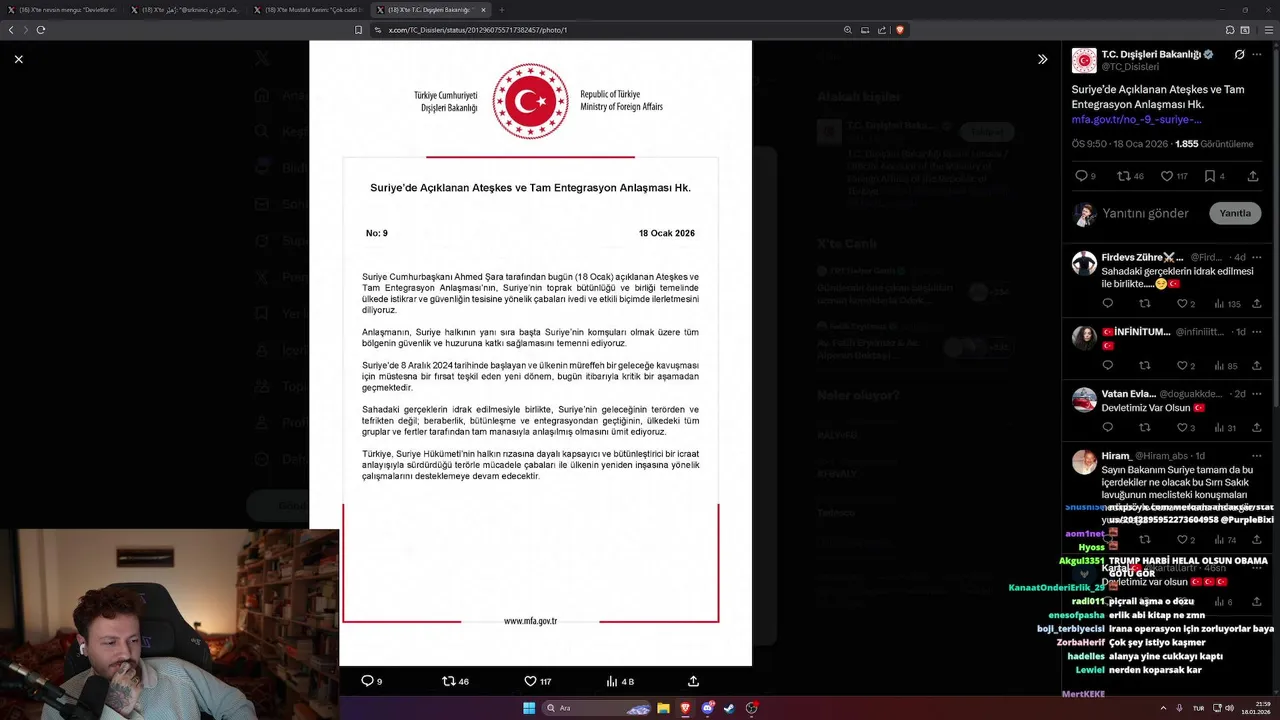Share the ministry tweet from sidebar
1280x720 pixels.
[x=1252, y=176]
